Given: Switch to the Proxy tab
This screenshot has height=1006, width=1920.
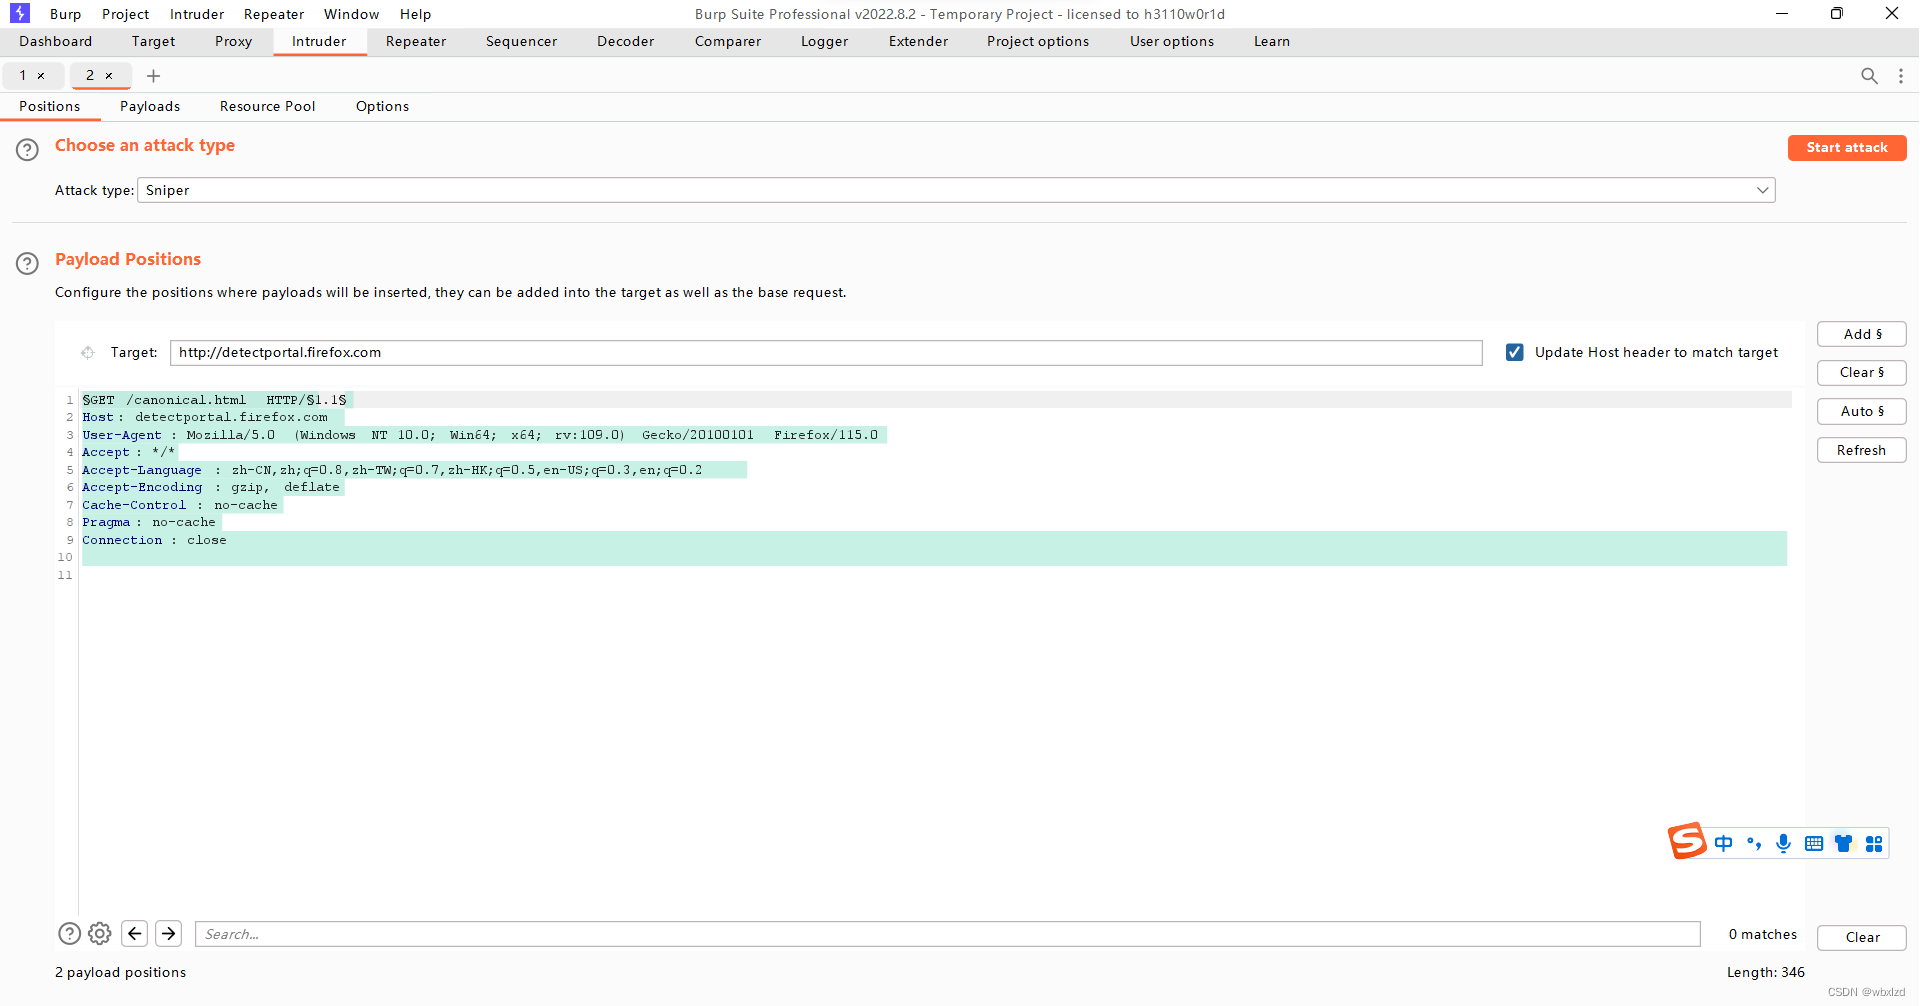Looking at the screenshot, I should tap(233, 41).
